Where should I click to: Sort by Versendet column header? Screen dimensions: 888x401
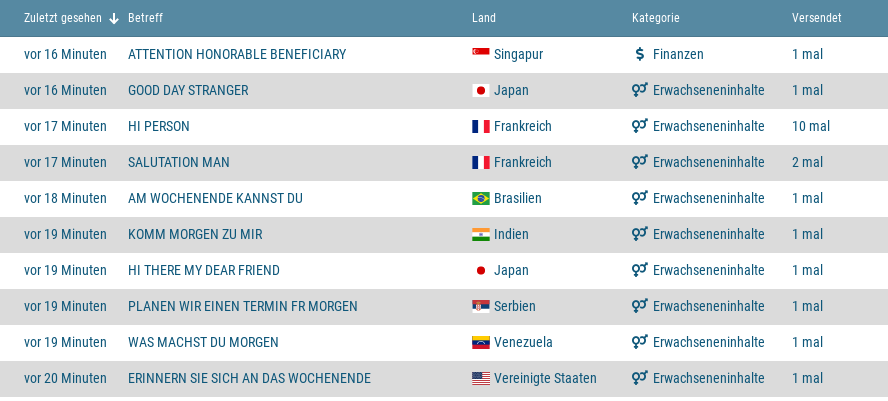tap(816, 18)
